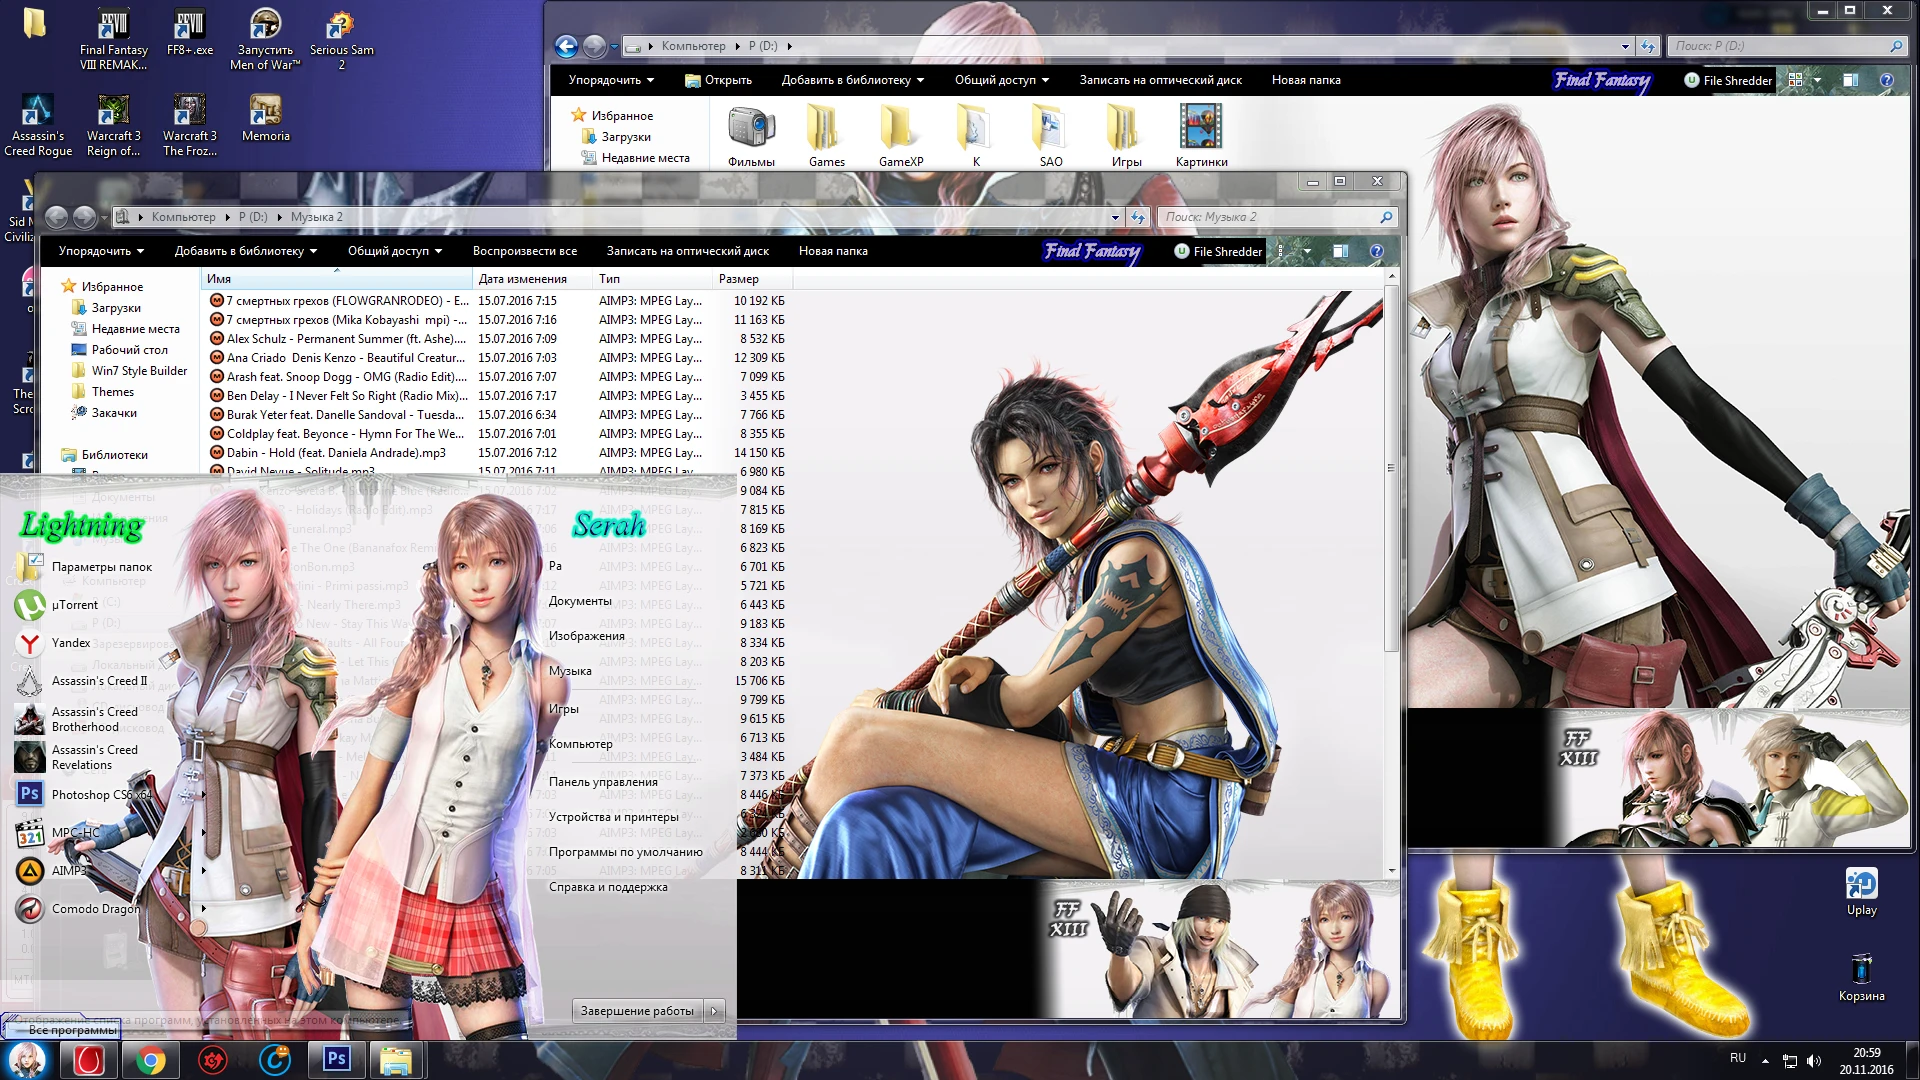Viewport: 1920px width, 1080px height.
Task: Click the File Shredder toolbar icon
Action: 1216,251
